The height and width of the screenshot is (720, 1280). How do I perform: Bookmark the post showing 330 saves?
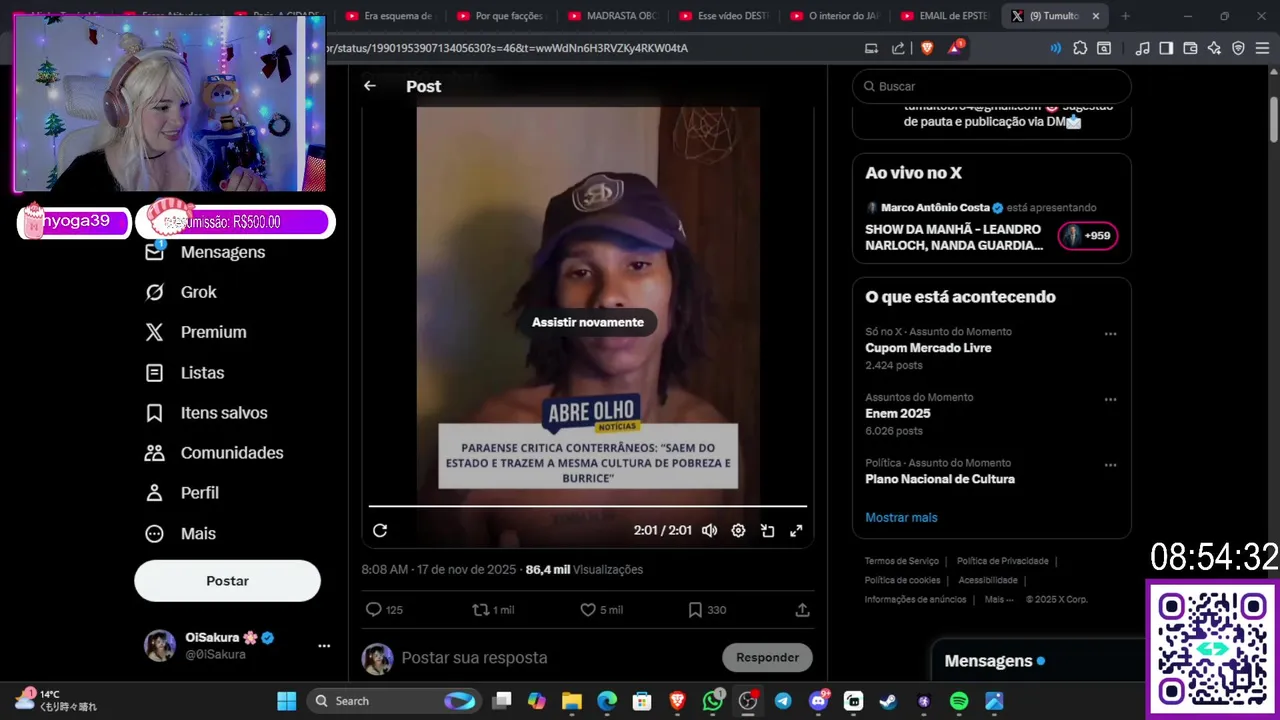click(695, 609)
